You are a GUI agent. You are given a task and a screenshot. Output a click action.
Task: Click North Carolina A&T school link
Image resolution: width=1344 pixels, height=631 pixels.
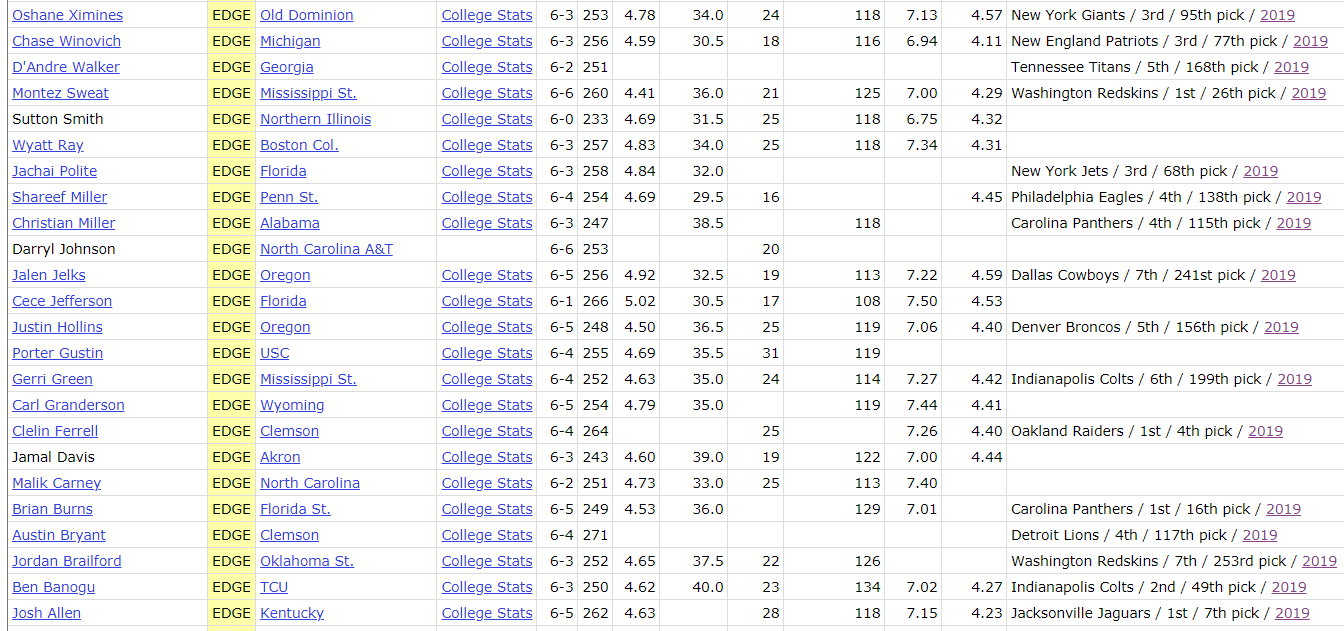coord(326,249)
